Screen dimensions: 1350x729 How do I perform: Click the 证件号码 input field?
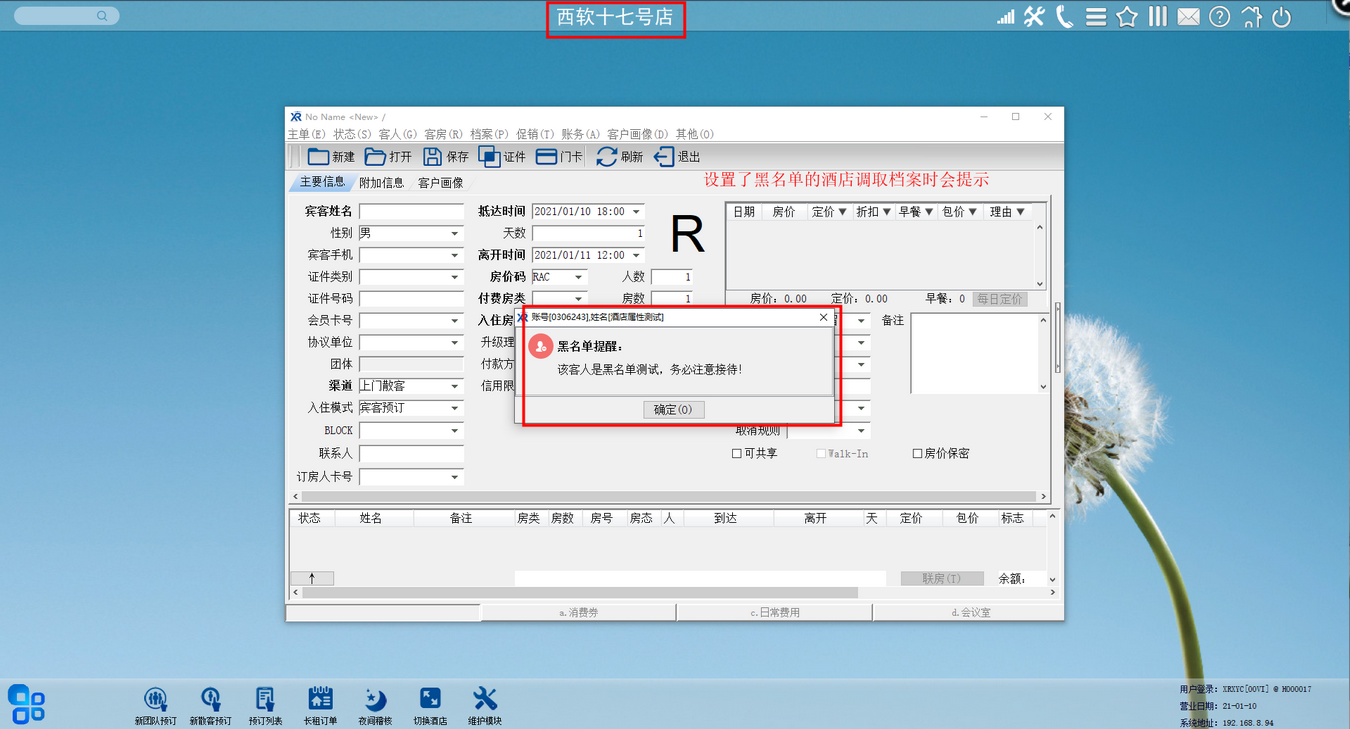[411, 299]
